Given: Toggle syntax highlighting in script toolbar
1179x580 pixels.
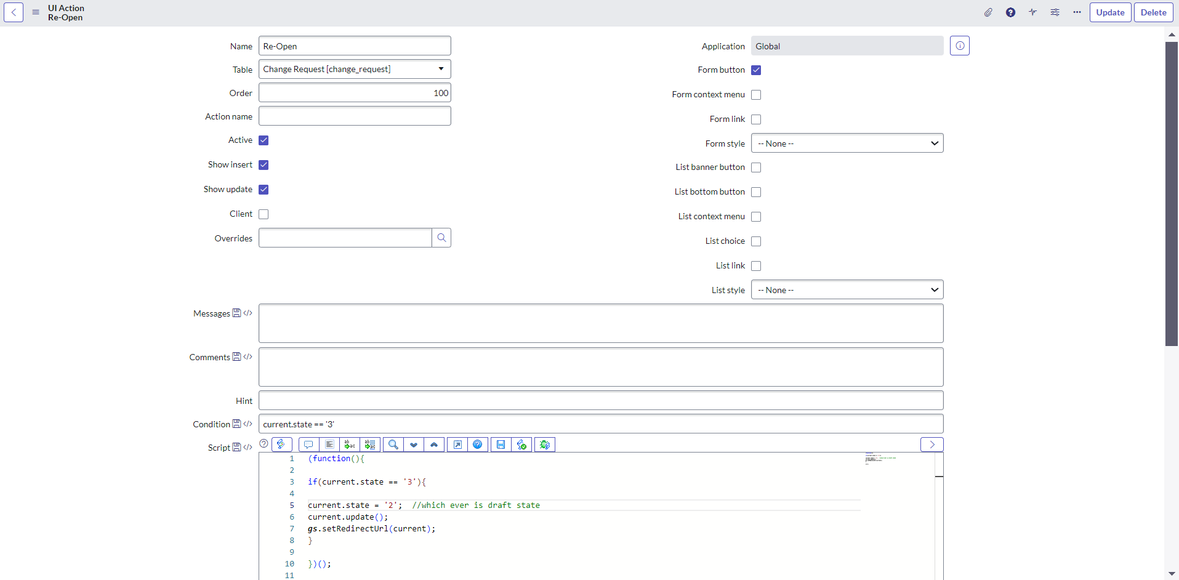Looking at the screenshot, I should point(282,445).
